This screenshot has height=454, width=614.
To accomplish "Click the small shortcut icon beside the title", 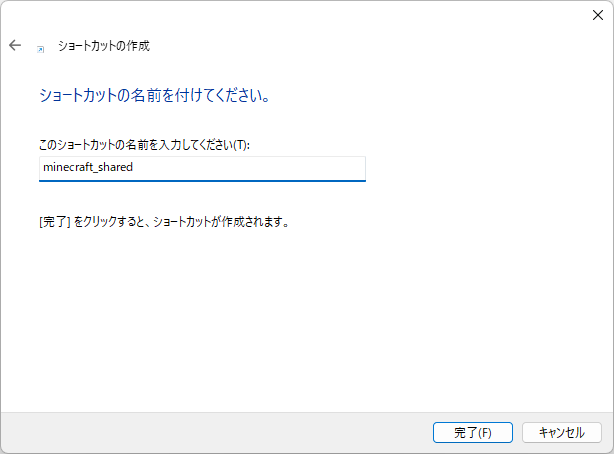I will click(40, 47).
